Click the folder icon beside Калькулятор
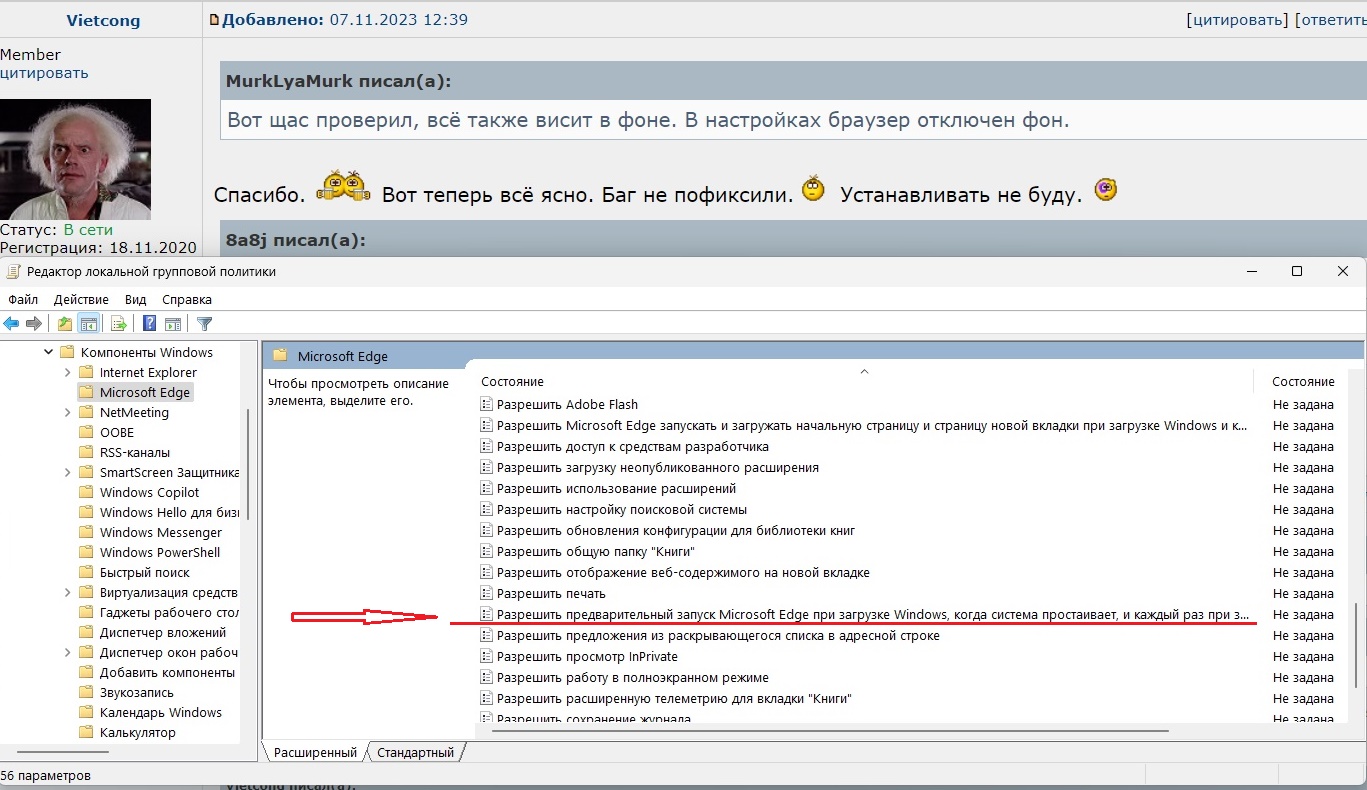The width and height of the screenshot is (1367, 790). [86, 732]
